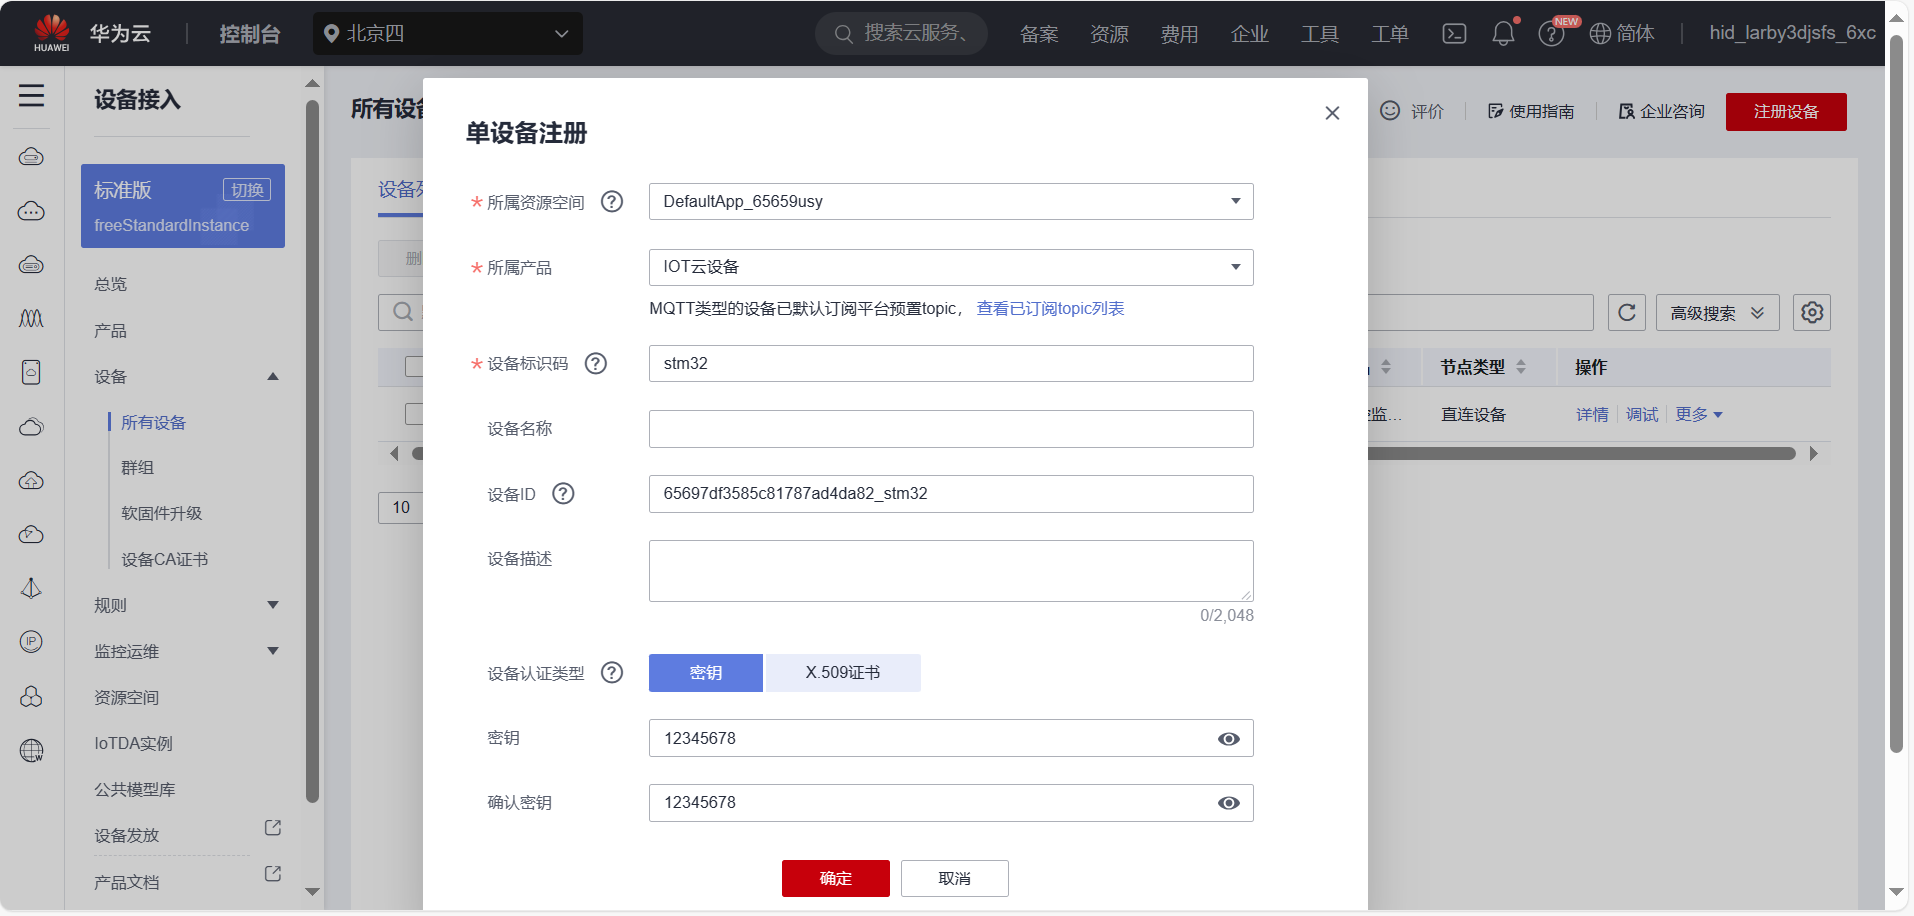Click the 设备标识码 input containing stm32

(951, 363)
